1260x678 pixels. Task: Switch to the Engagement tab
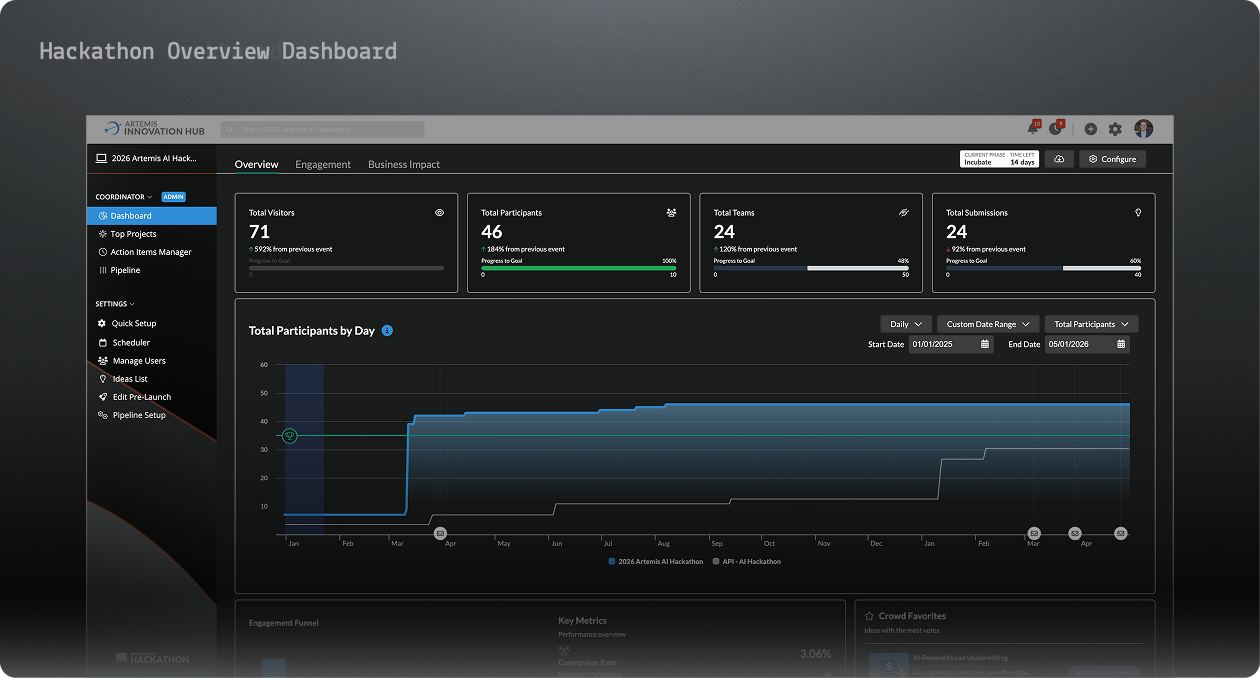click(323, 164)
